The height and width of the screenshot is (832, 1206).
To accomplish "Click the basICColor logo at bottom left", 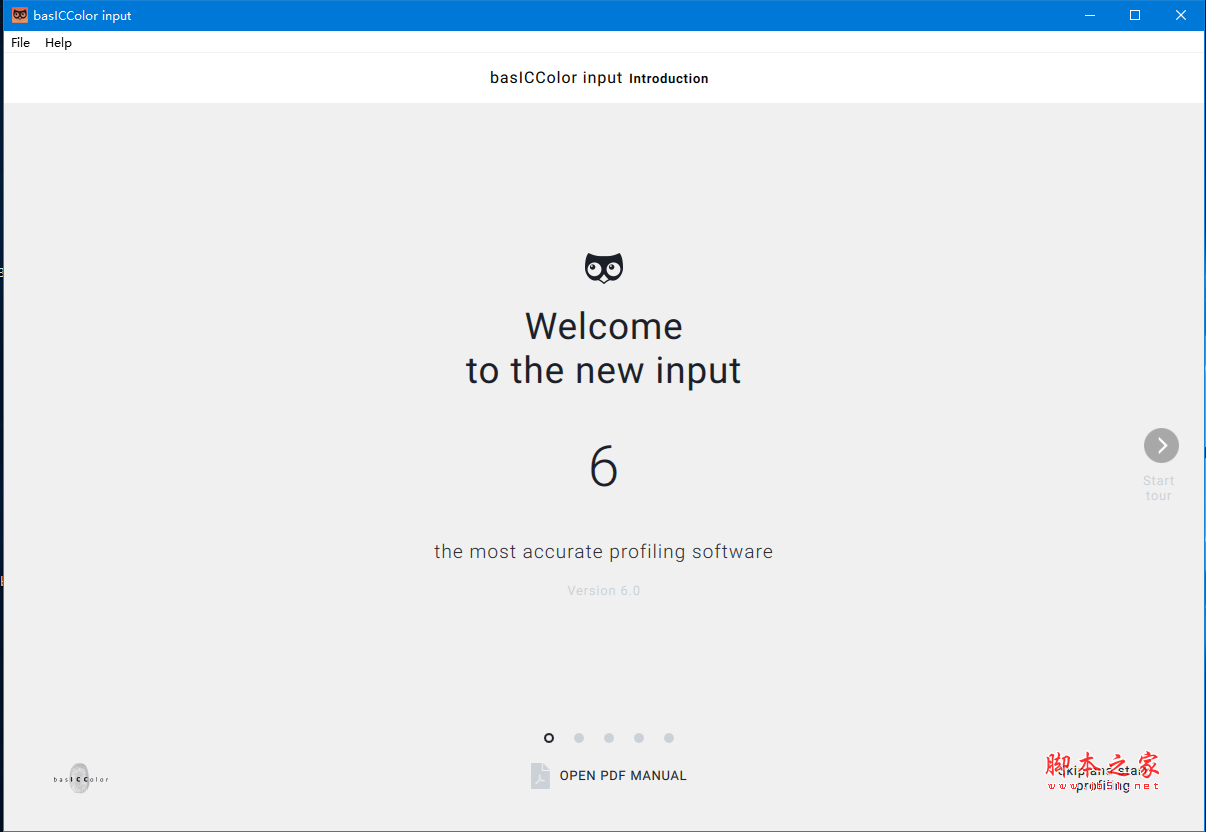I will pyautogui.click(x=81, y=778).
